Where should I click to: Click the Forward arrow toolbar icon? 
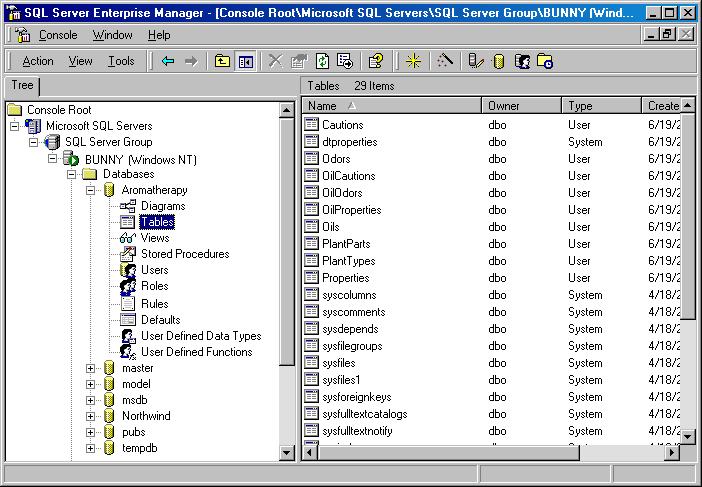coord(191,61)
